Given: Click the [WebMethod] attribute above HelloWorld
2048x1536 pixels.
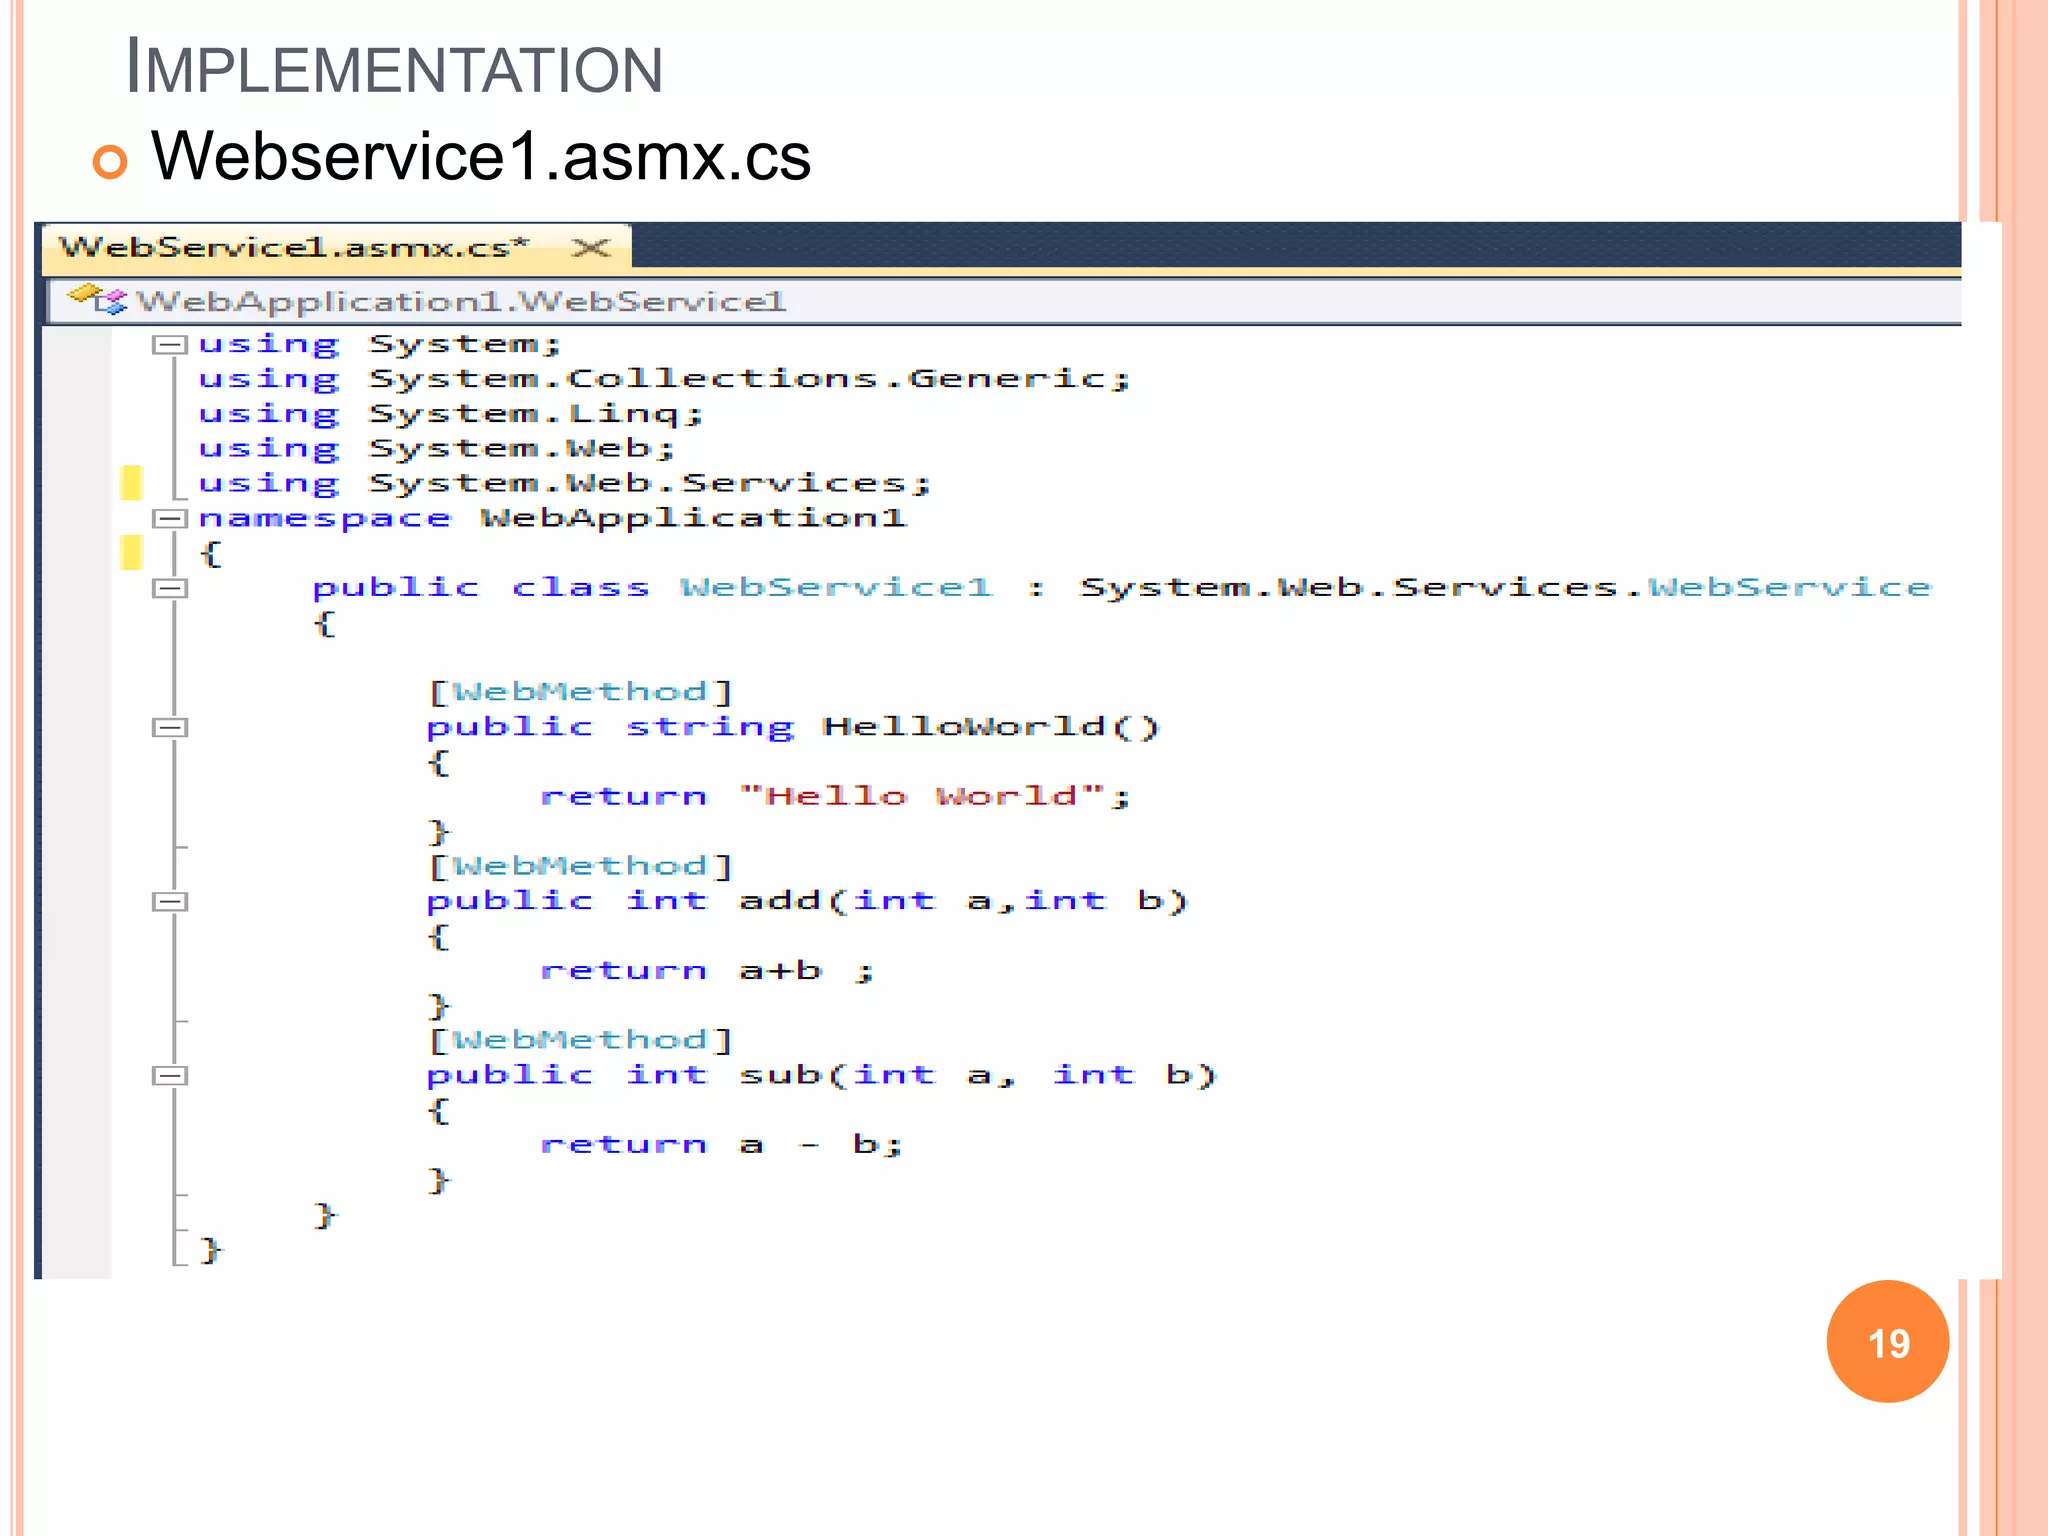Looking at the screenshot, I should pyautogui.click(x=581, y=692).
